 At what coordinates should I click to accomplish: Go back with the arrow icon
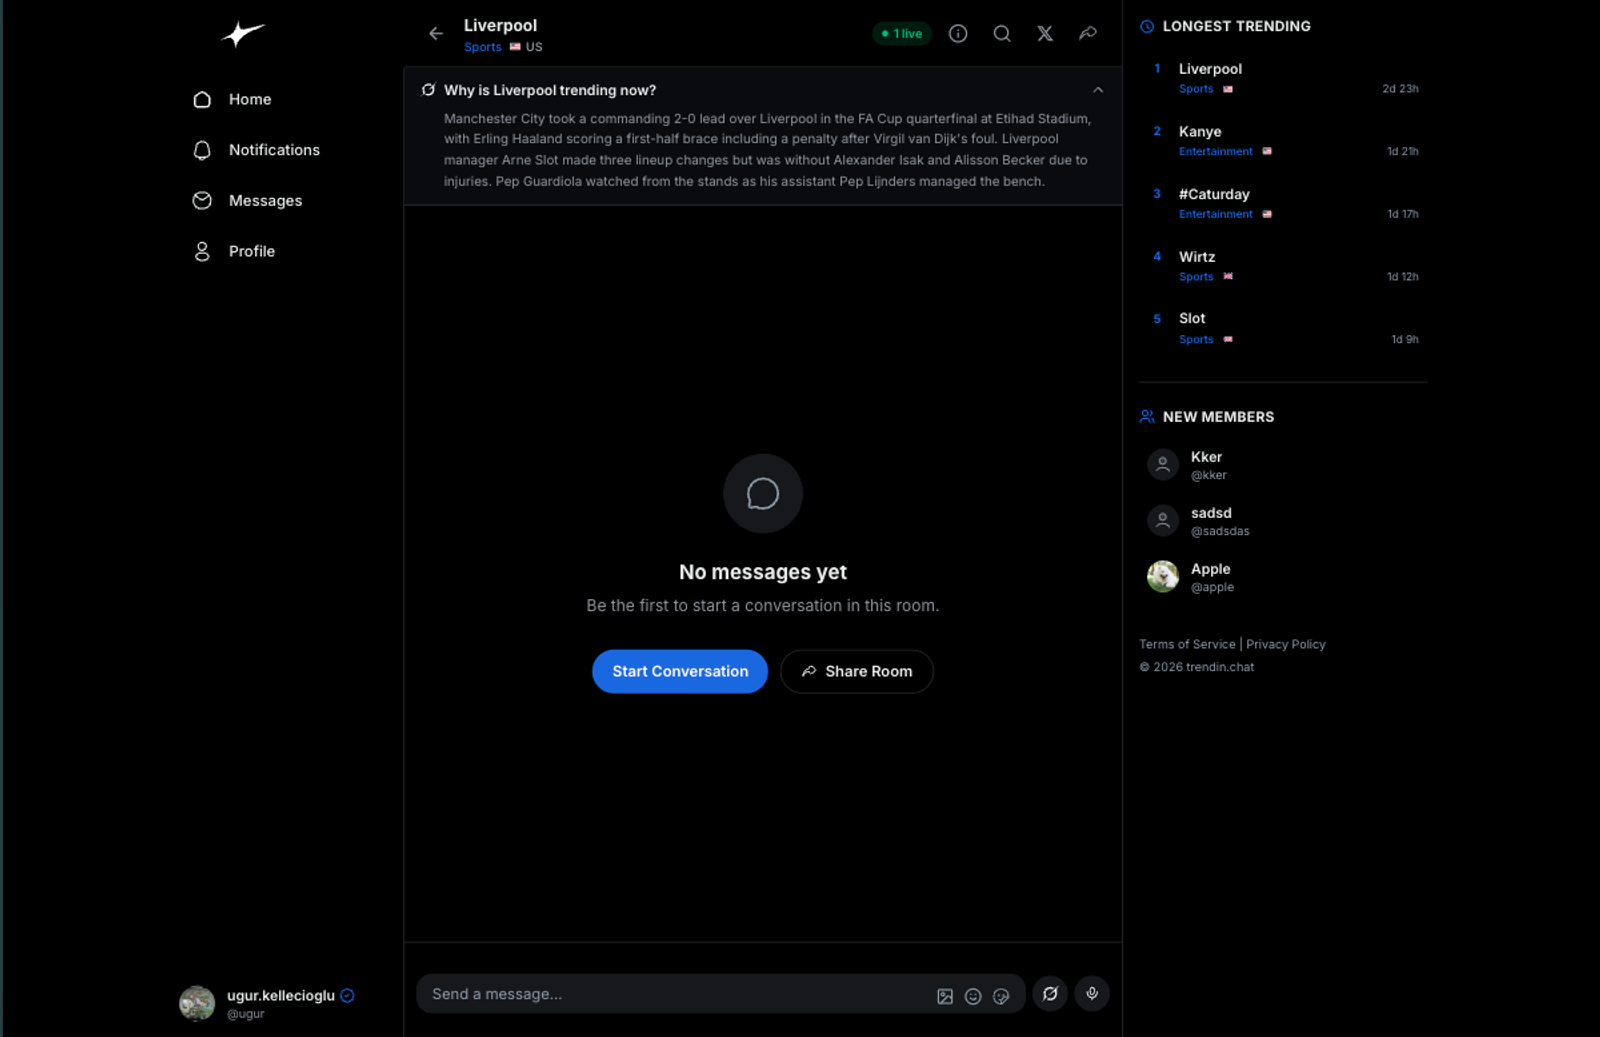click(436, 33)
